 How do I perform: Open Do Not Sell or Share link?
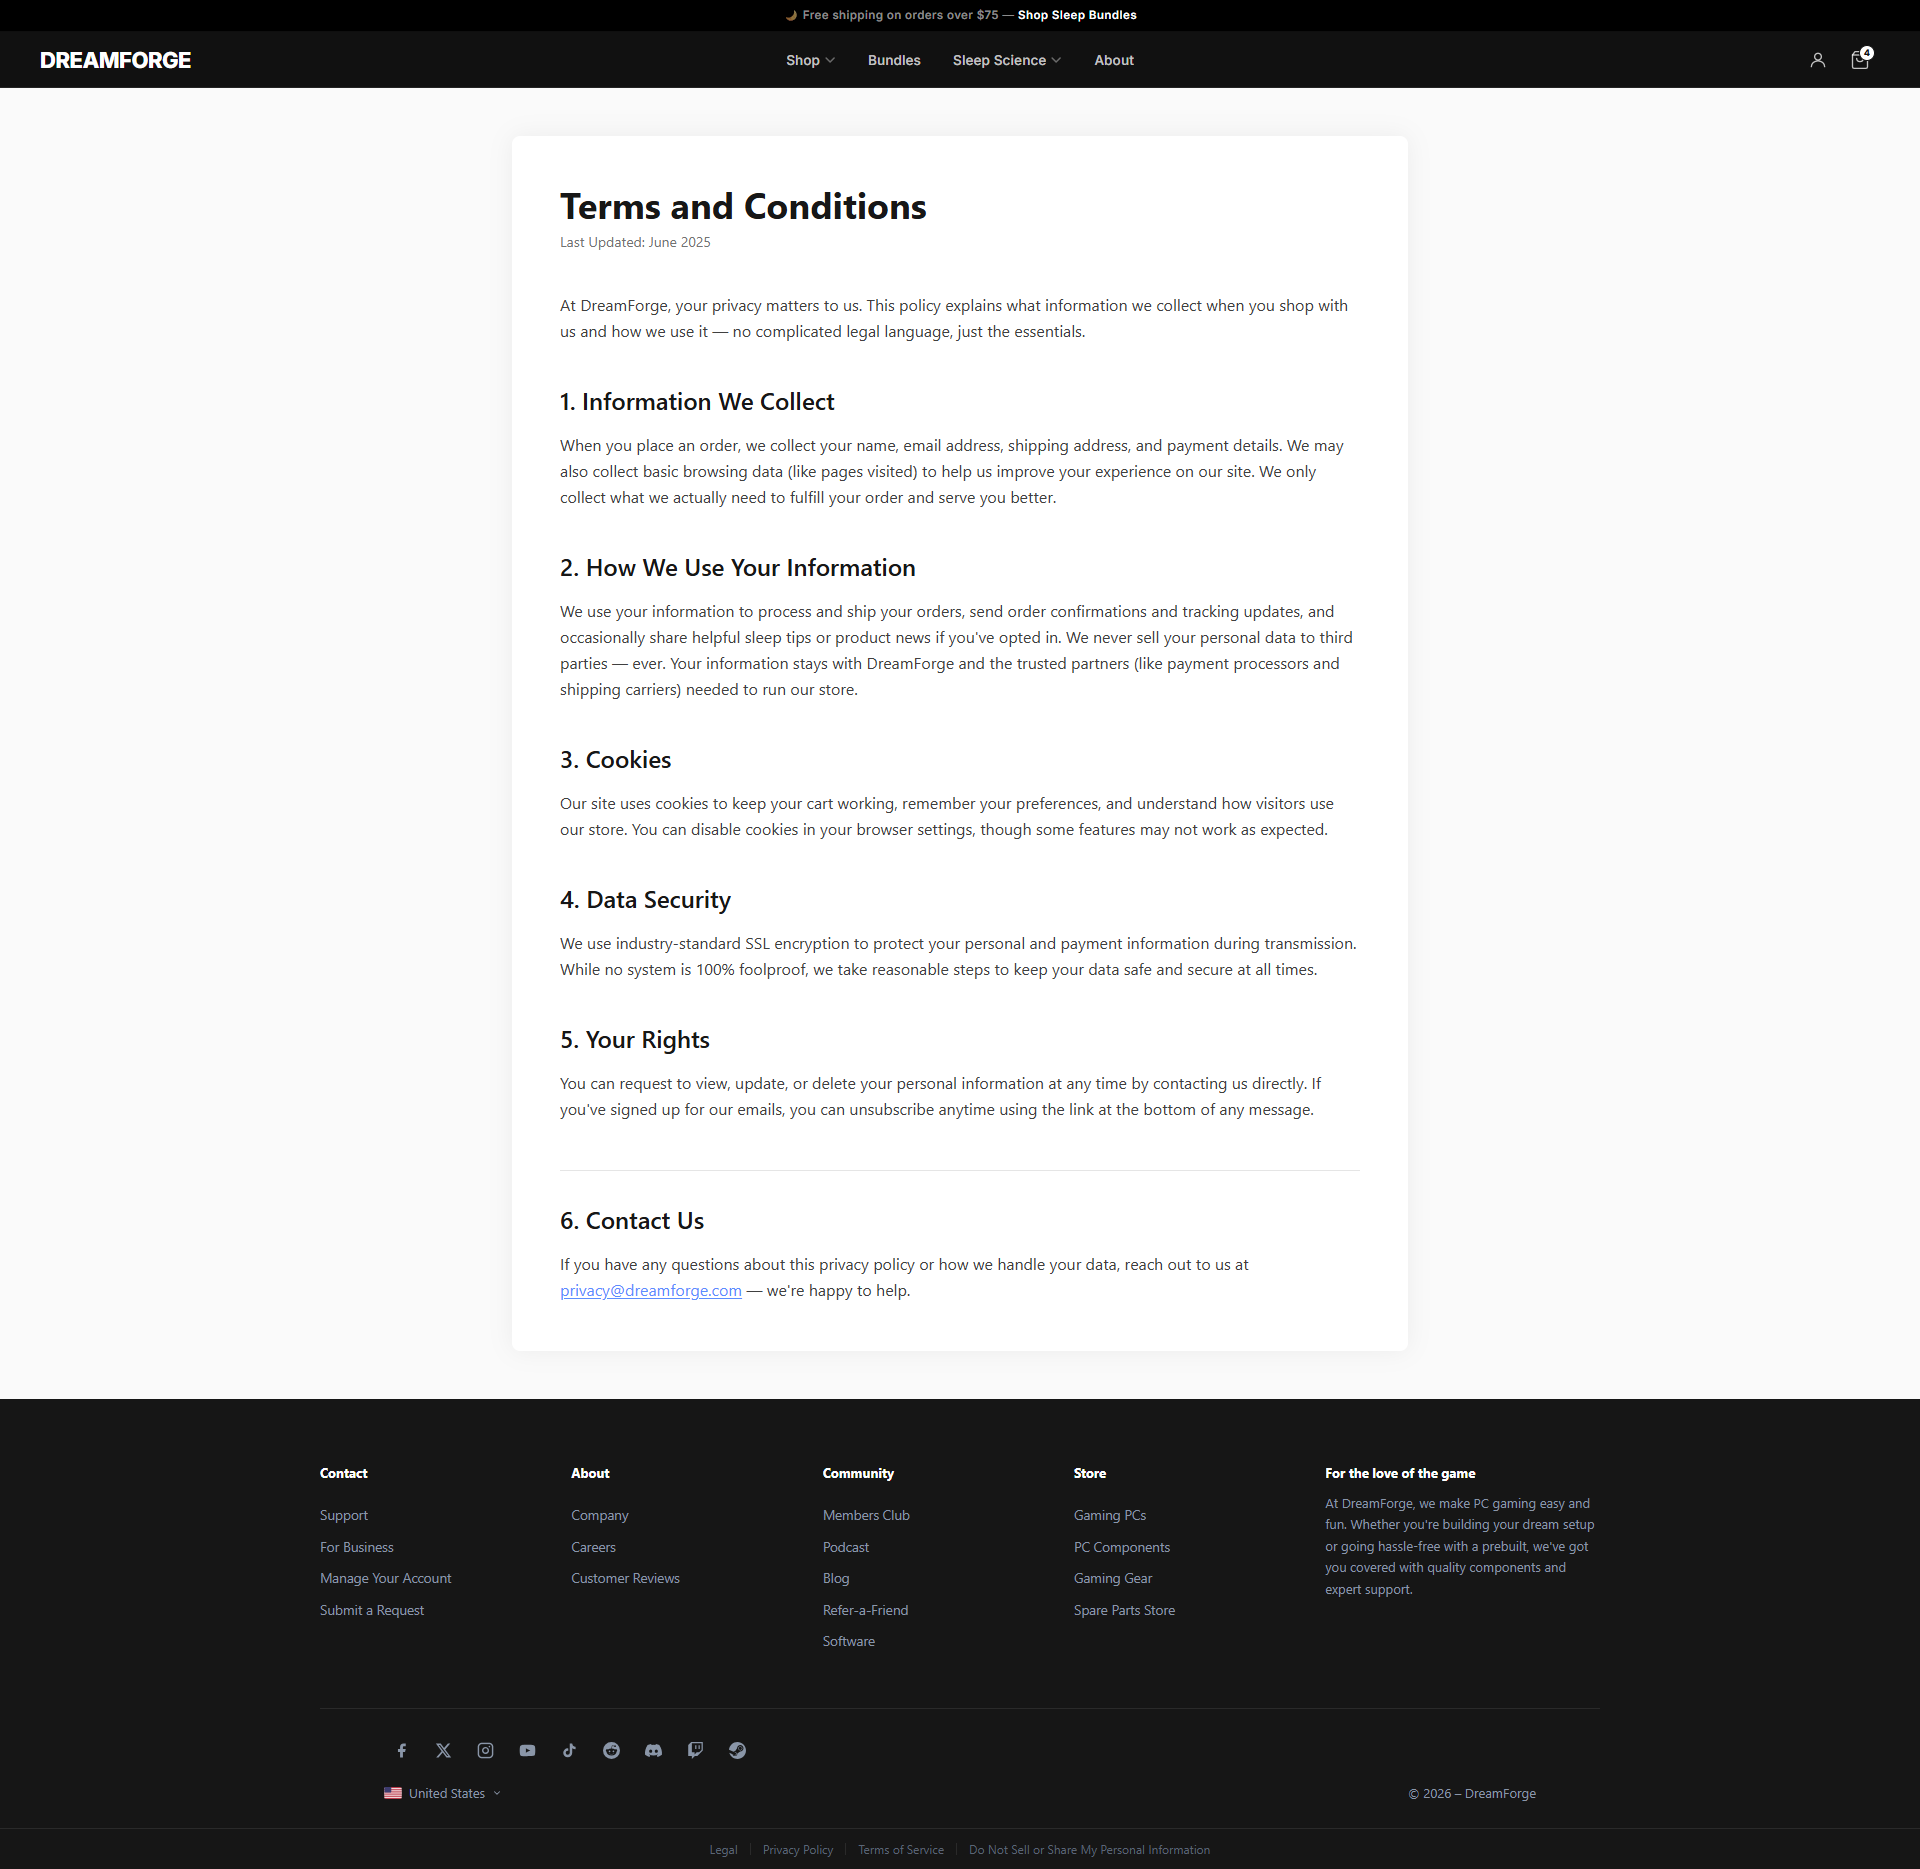click(x=1089, y=1850)
